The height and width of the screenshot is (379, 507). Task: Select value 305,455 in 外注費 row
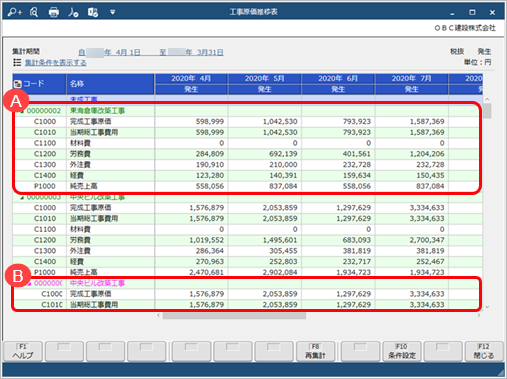coord(283,251)
